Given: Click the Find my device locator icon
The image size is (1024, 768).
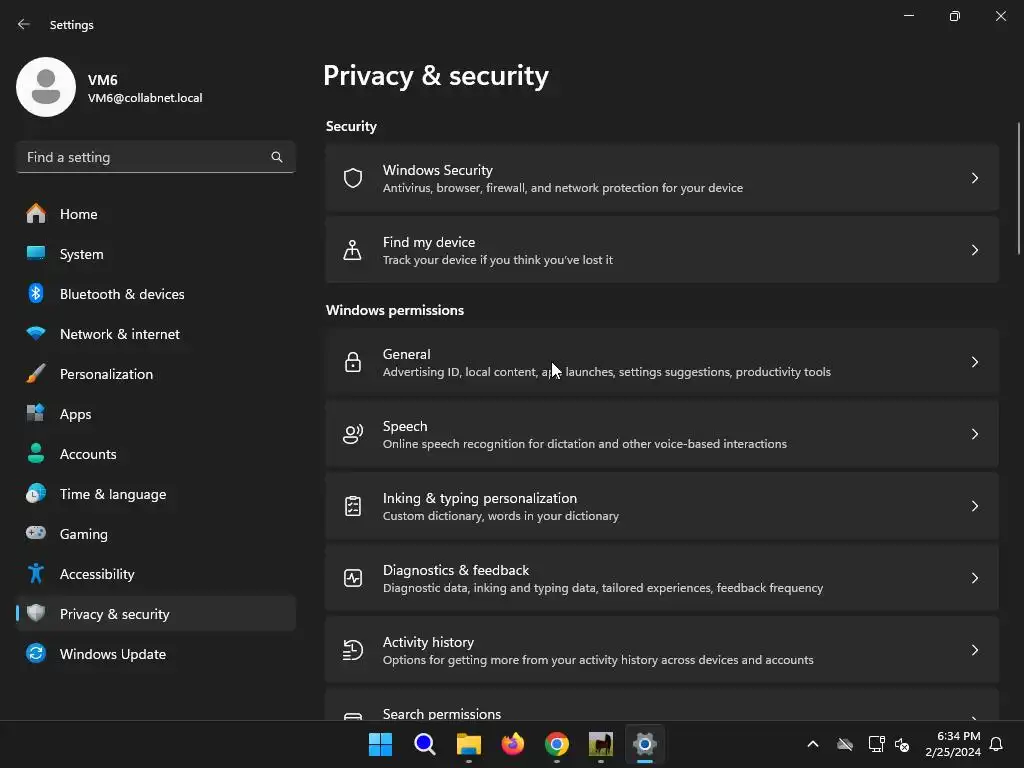Looking at the screenshot, I should point(353,249).
